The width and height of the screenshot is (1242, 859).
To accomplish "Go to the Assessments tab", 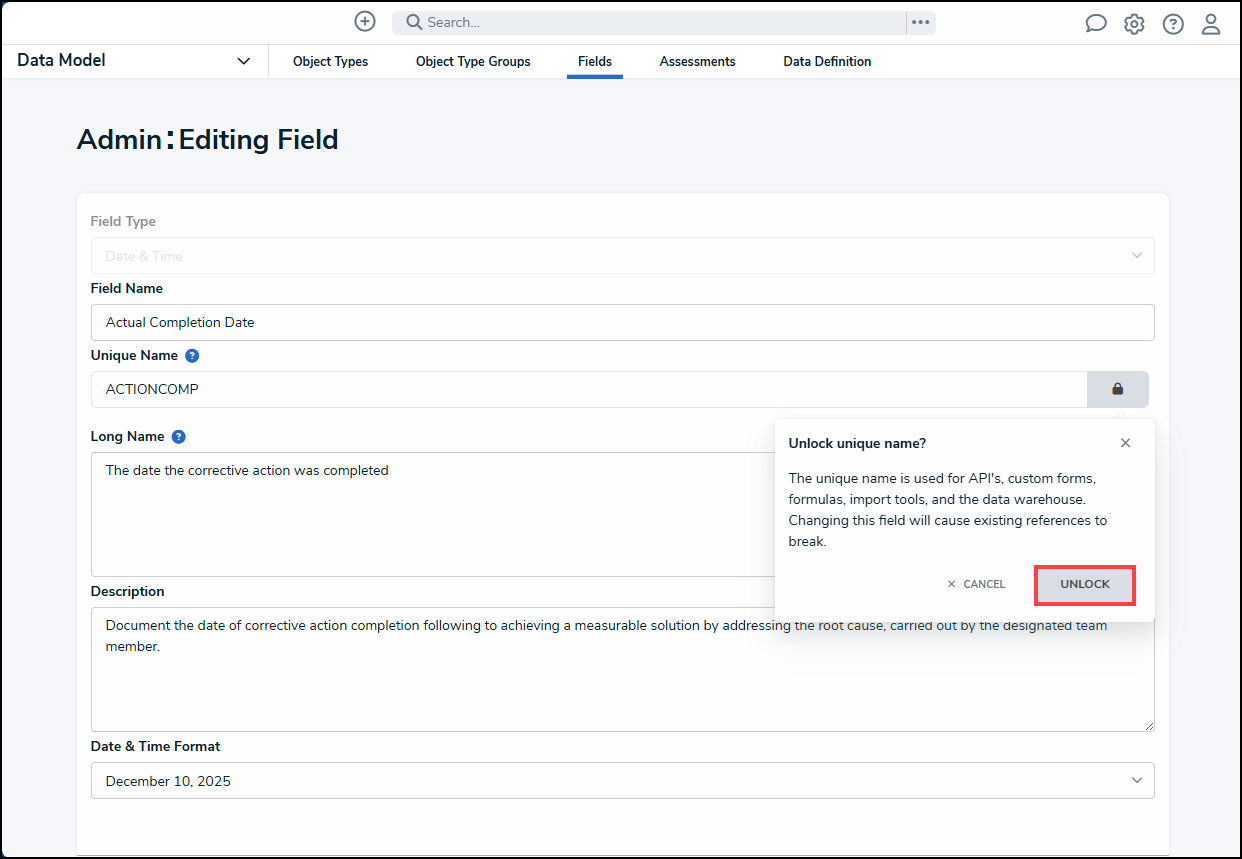I will coord(697,62).
